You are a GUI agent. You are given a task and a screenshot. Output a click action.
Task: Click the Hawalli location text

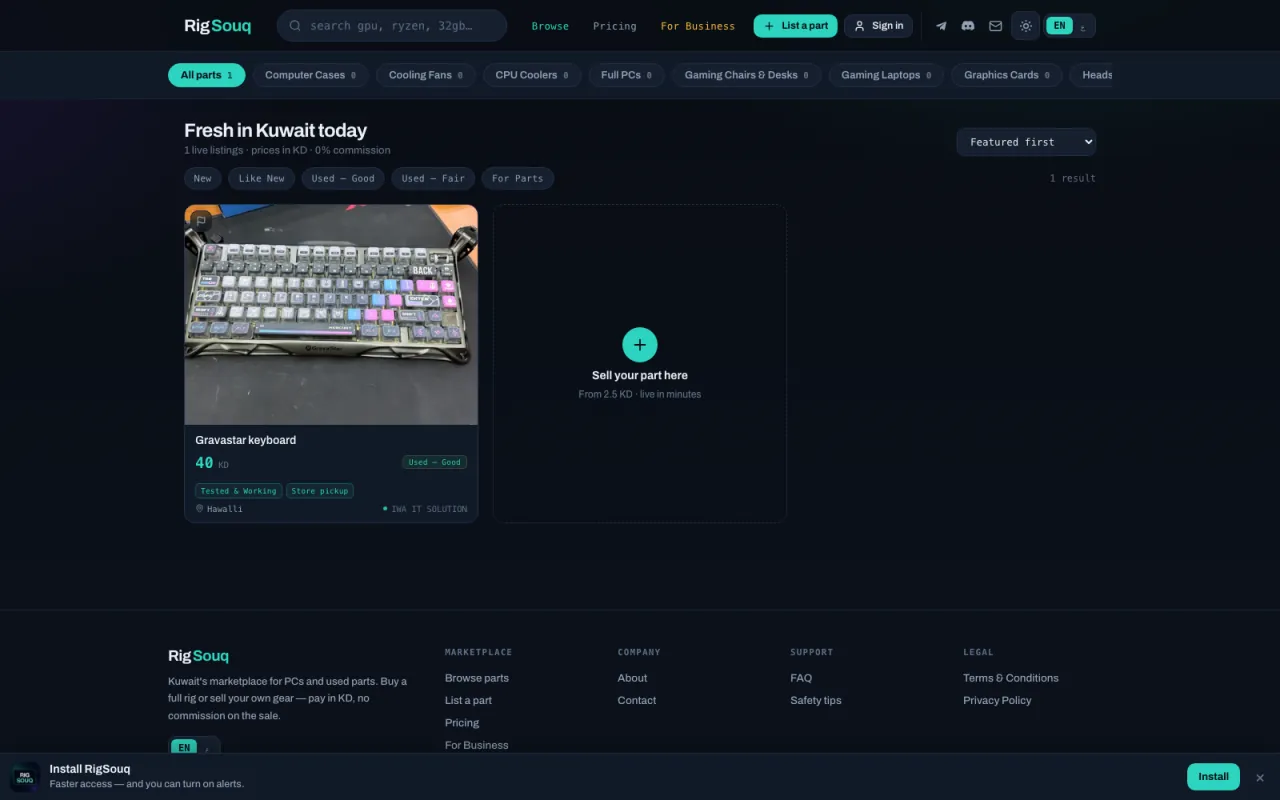coord(225,509)
